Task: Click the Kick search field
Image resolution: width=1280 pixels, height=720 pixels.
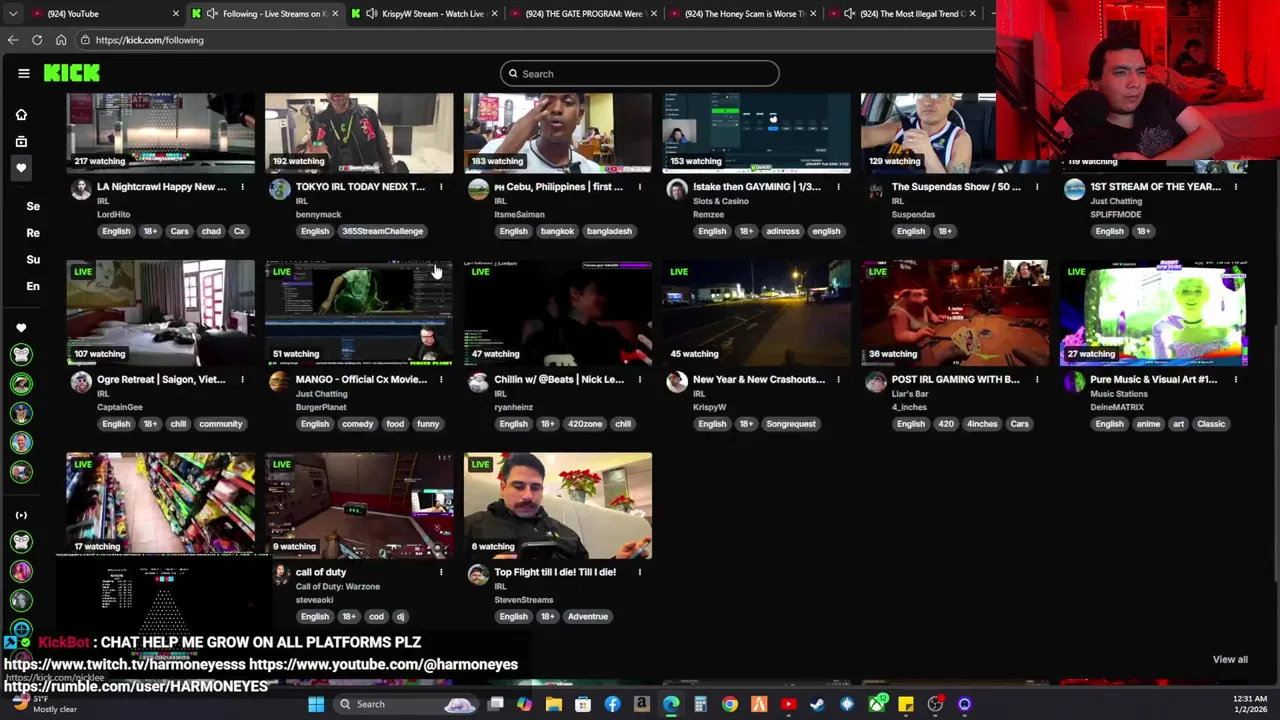Action: pyautogui.click(x=640, y=73)
